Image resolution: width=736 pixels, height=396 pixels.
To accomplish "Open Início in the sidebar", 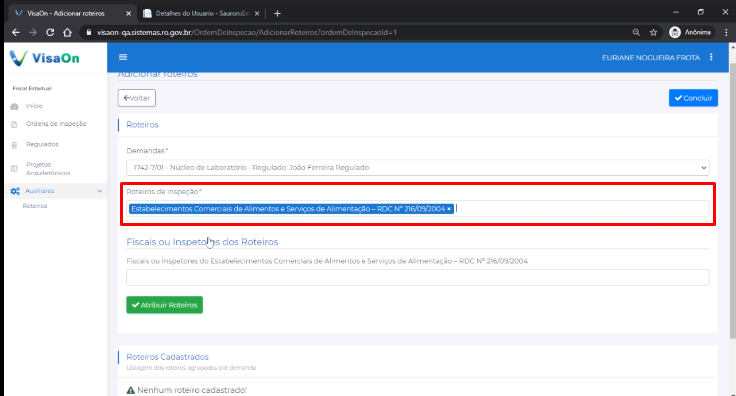I will [x=34, y=106].
